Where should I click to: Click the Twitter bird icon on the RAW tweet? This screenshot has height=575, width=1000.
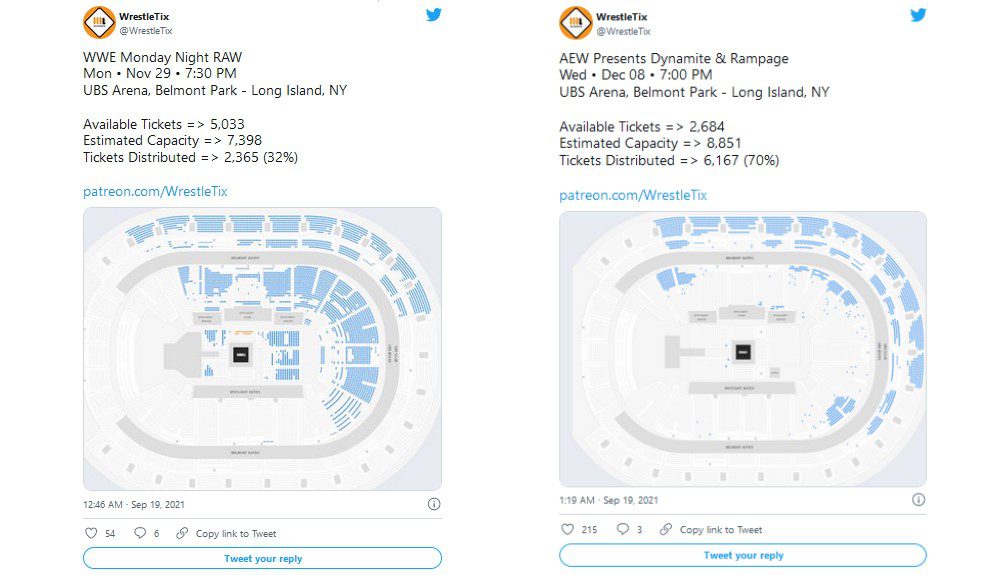coord(434,15)
